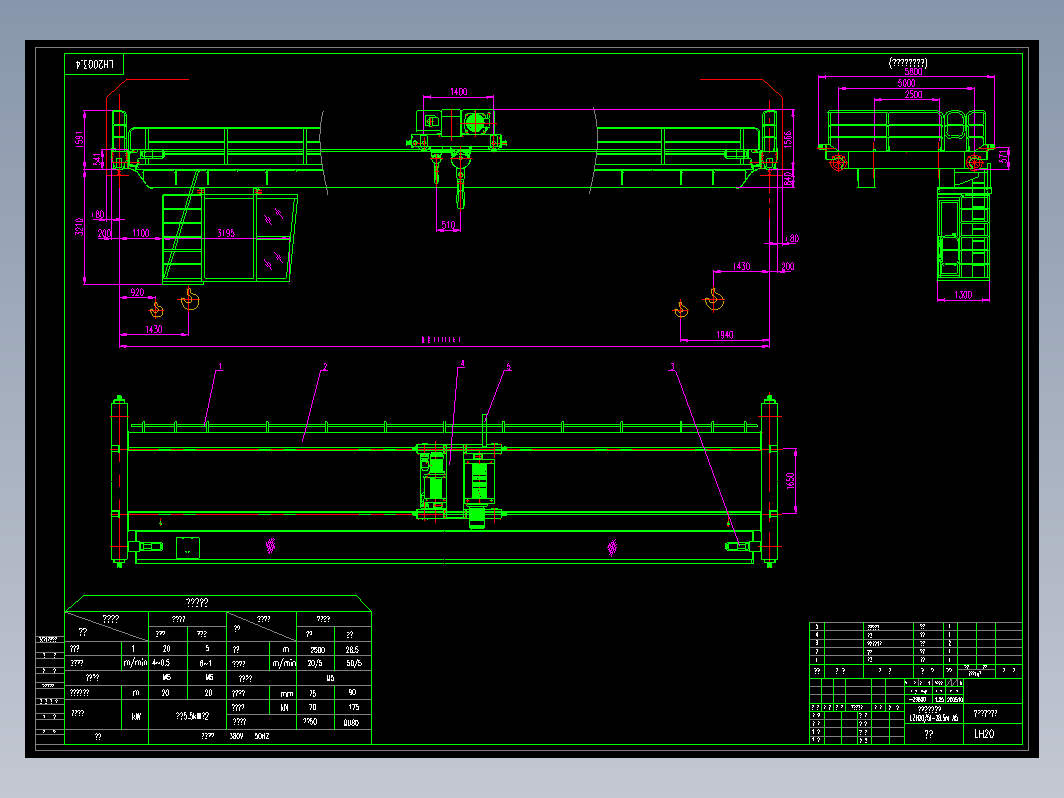
Task: Click the 3195 cab width dimension
Action: [226, 234]
